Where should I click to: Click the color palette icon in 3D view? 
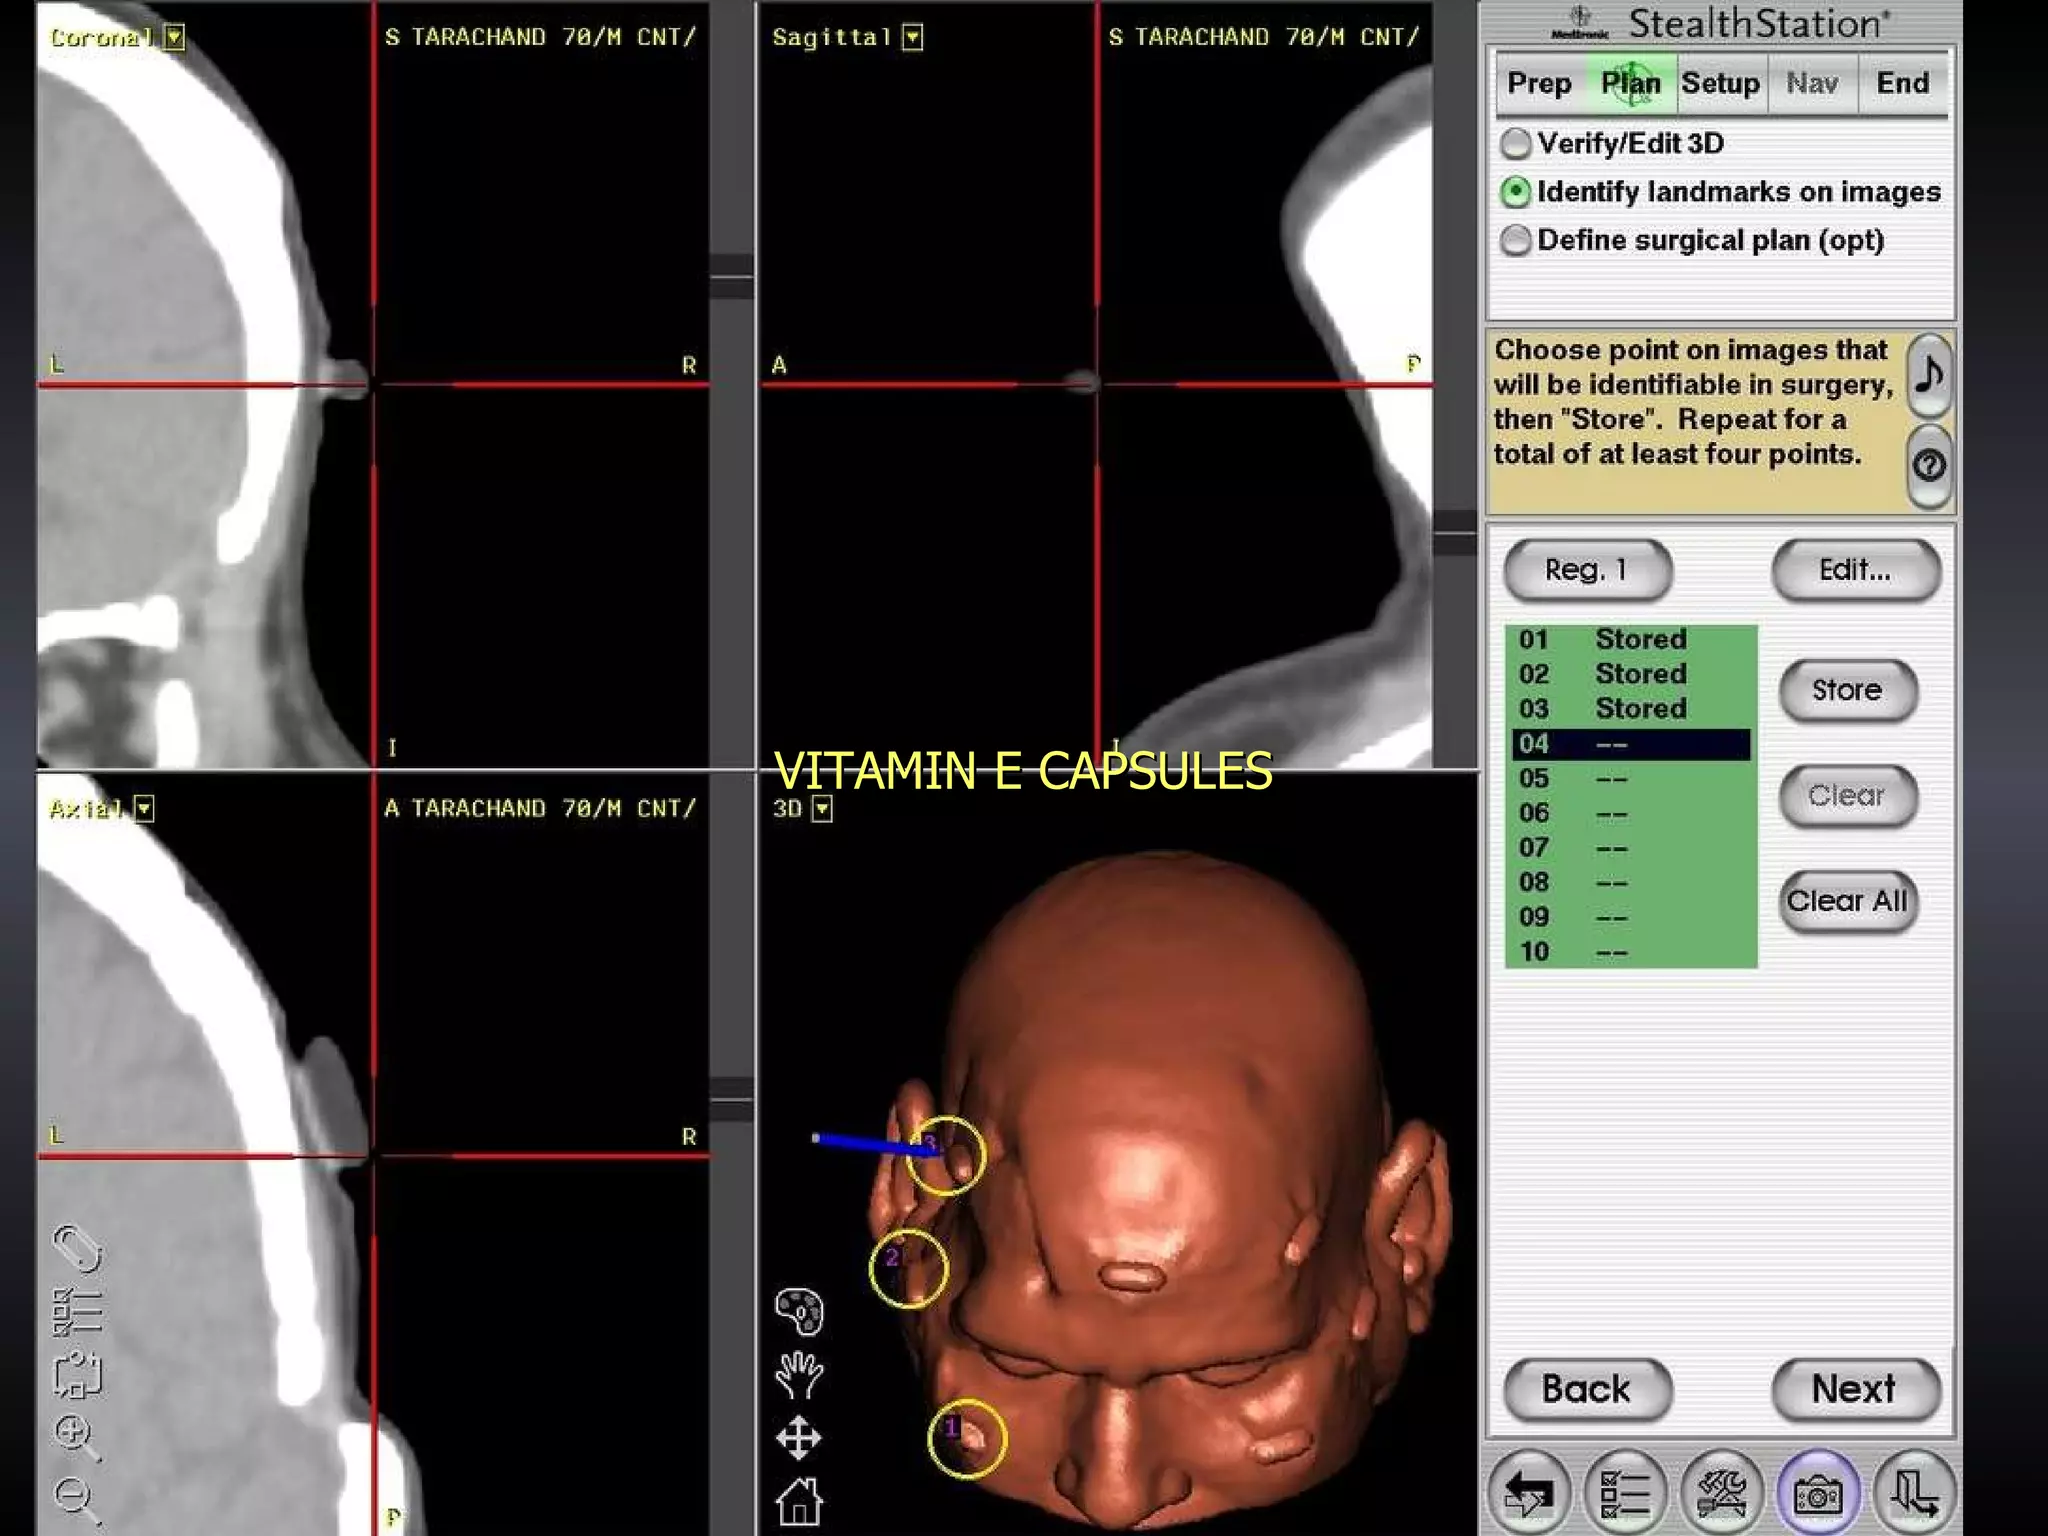[799, 1311]
